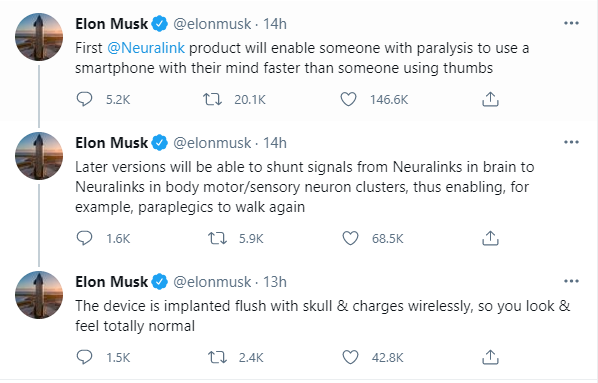
Task: Open more options on the 13h tweet
Action: click(x=571, y=281)
